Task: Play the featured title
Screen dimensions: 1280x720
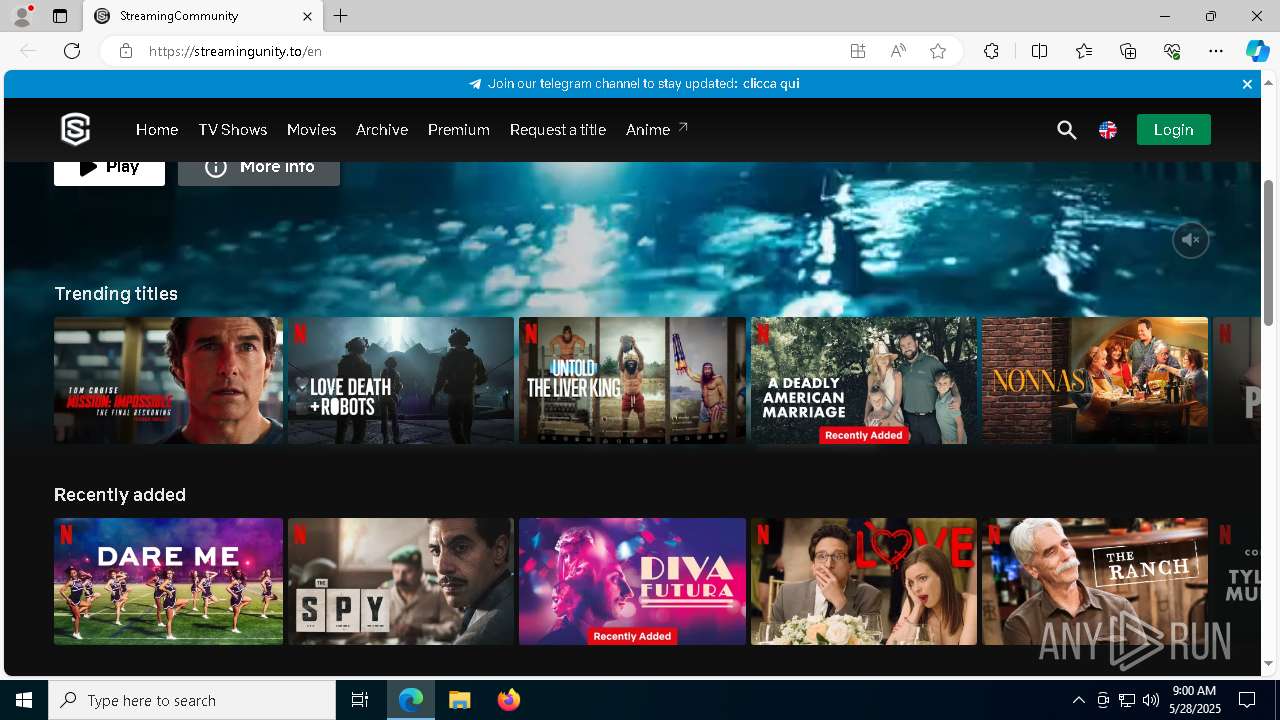Action: [109, 171]
